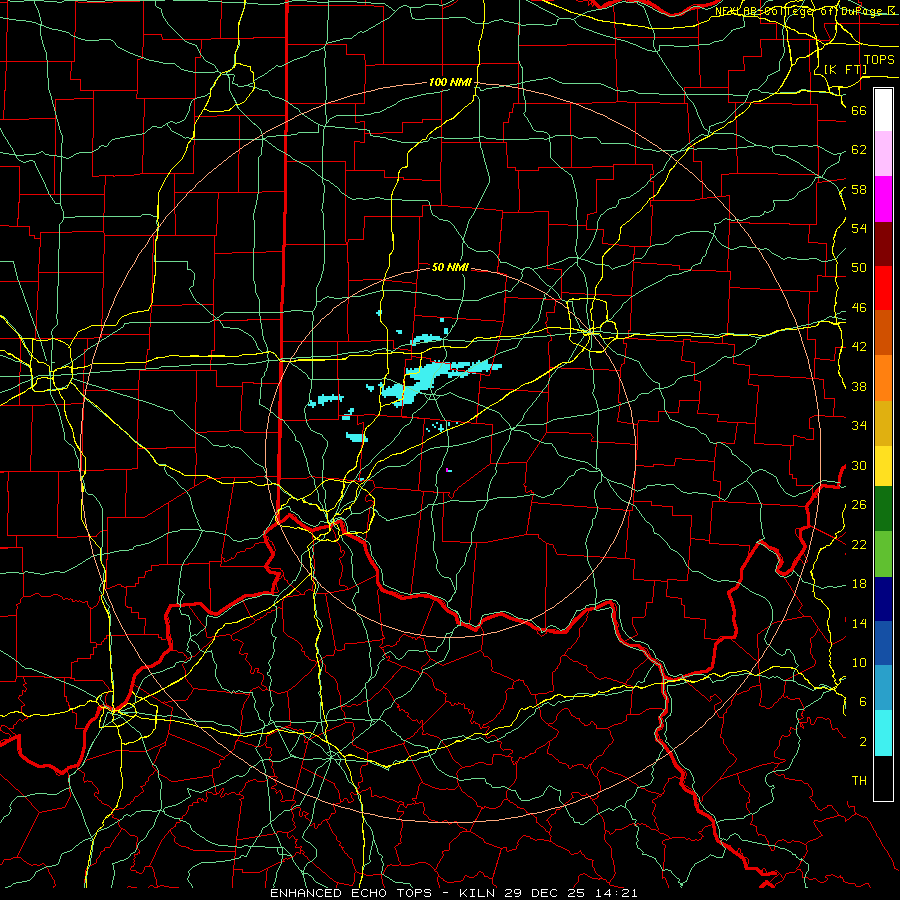Click the bright cyan legend swatch
Viewport: 900px width, 900px height.
pyautogui.click(x=883, y=733)
